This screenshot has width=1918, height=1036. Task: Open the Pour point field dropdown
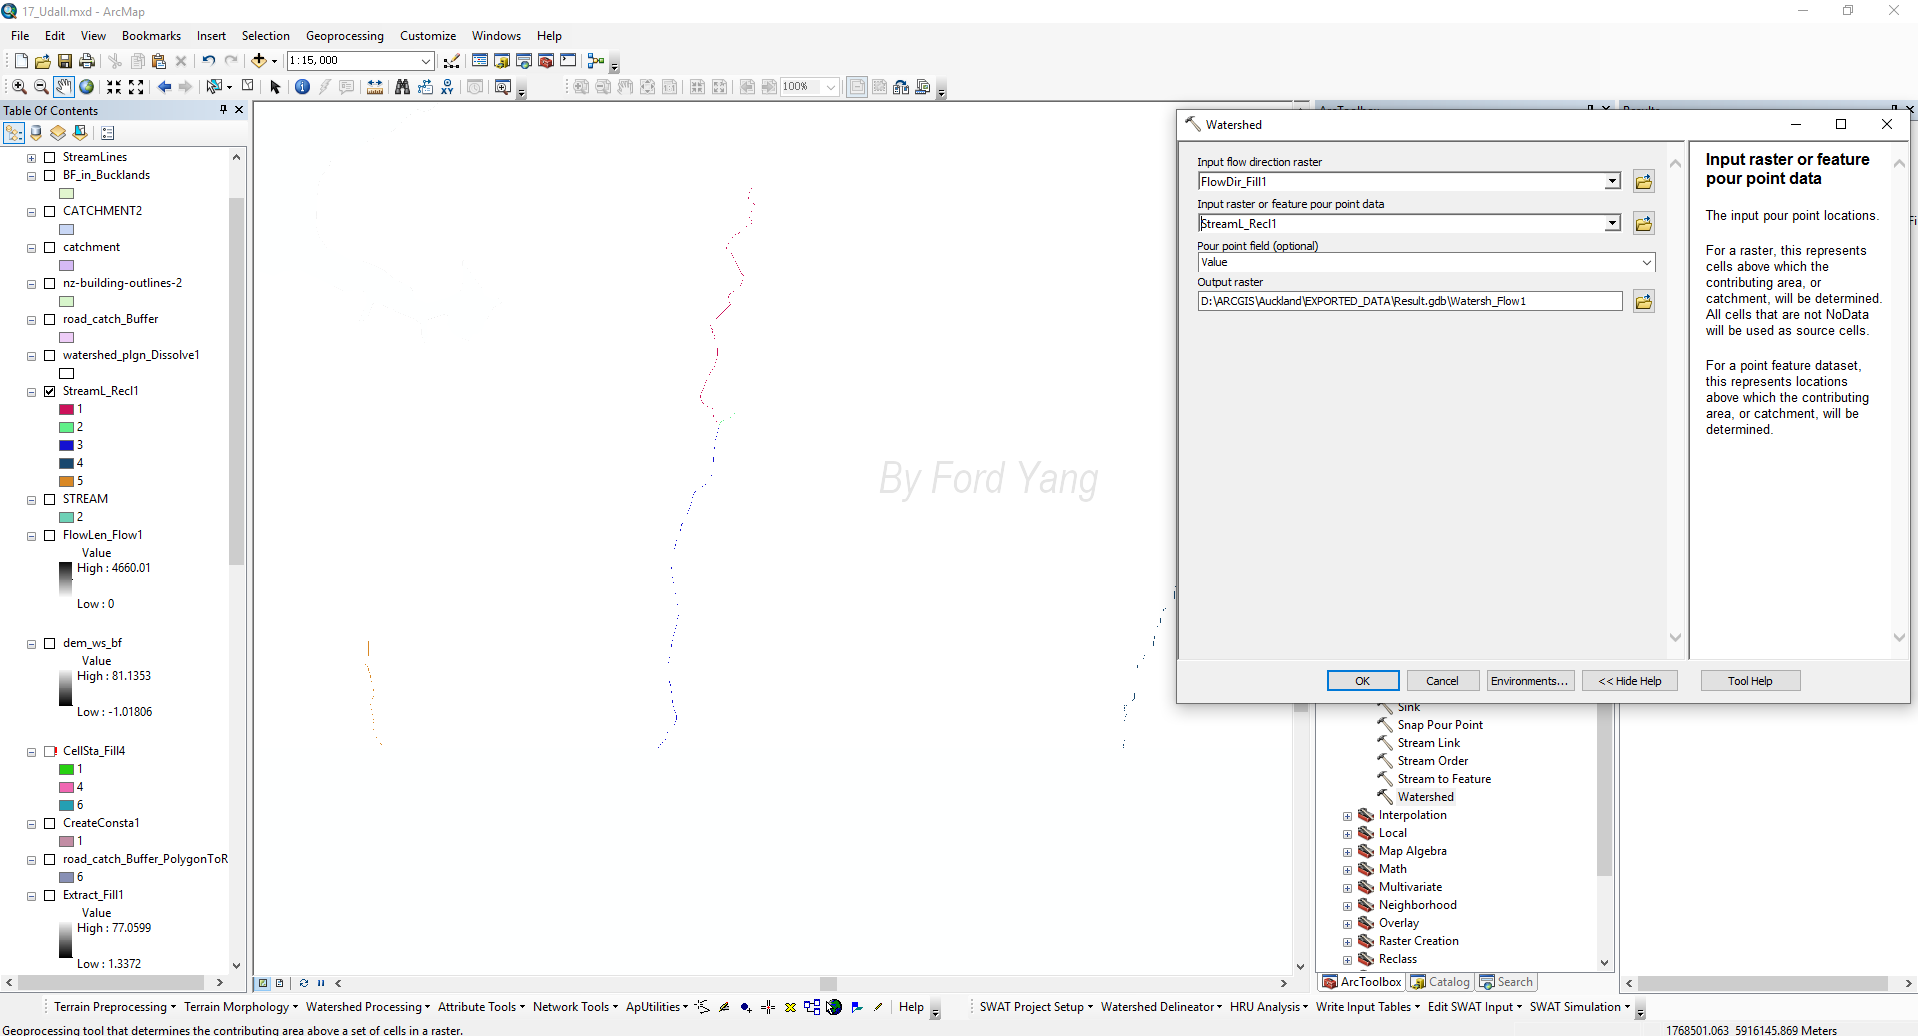1646,262
